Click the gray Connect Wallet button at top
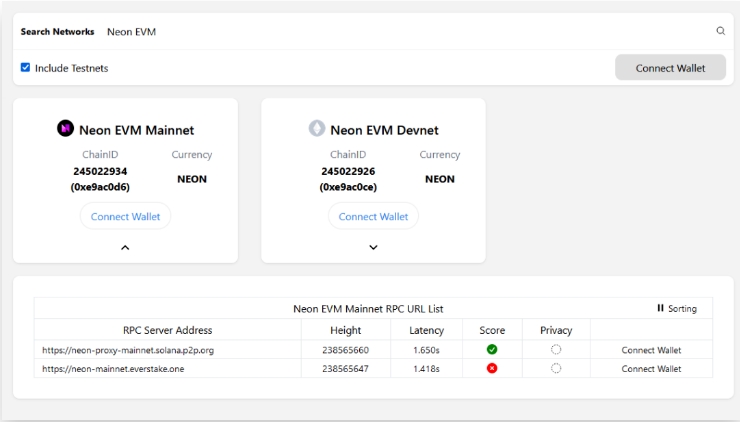This screenshot has height=422, width=740. coord(670,68)
